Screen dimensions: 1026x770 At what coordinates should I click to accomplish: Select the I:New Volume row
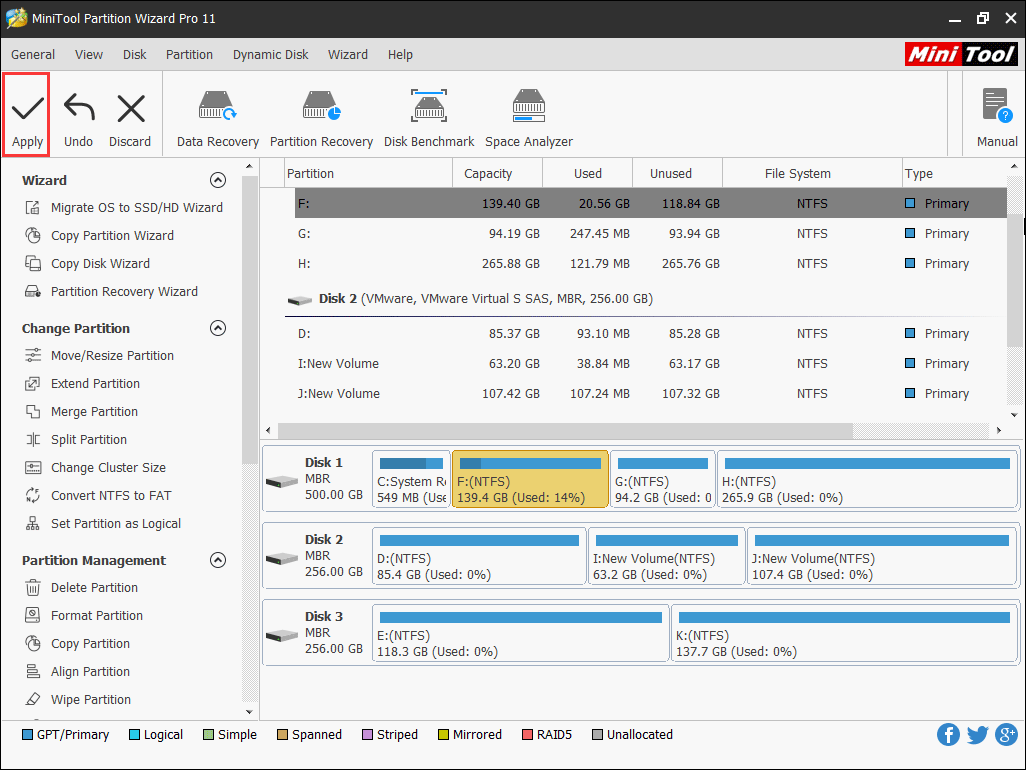coord(650,364)
